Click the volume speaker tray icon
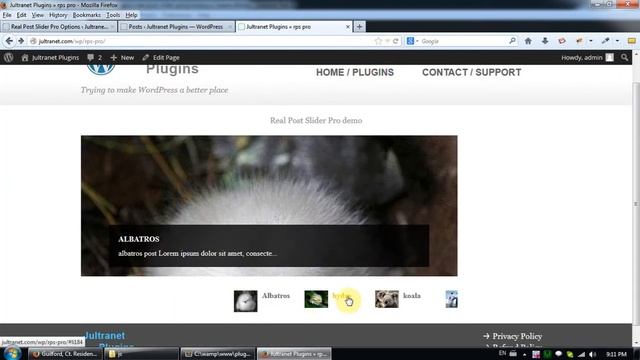 (x=593, y=354)
